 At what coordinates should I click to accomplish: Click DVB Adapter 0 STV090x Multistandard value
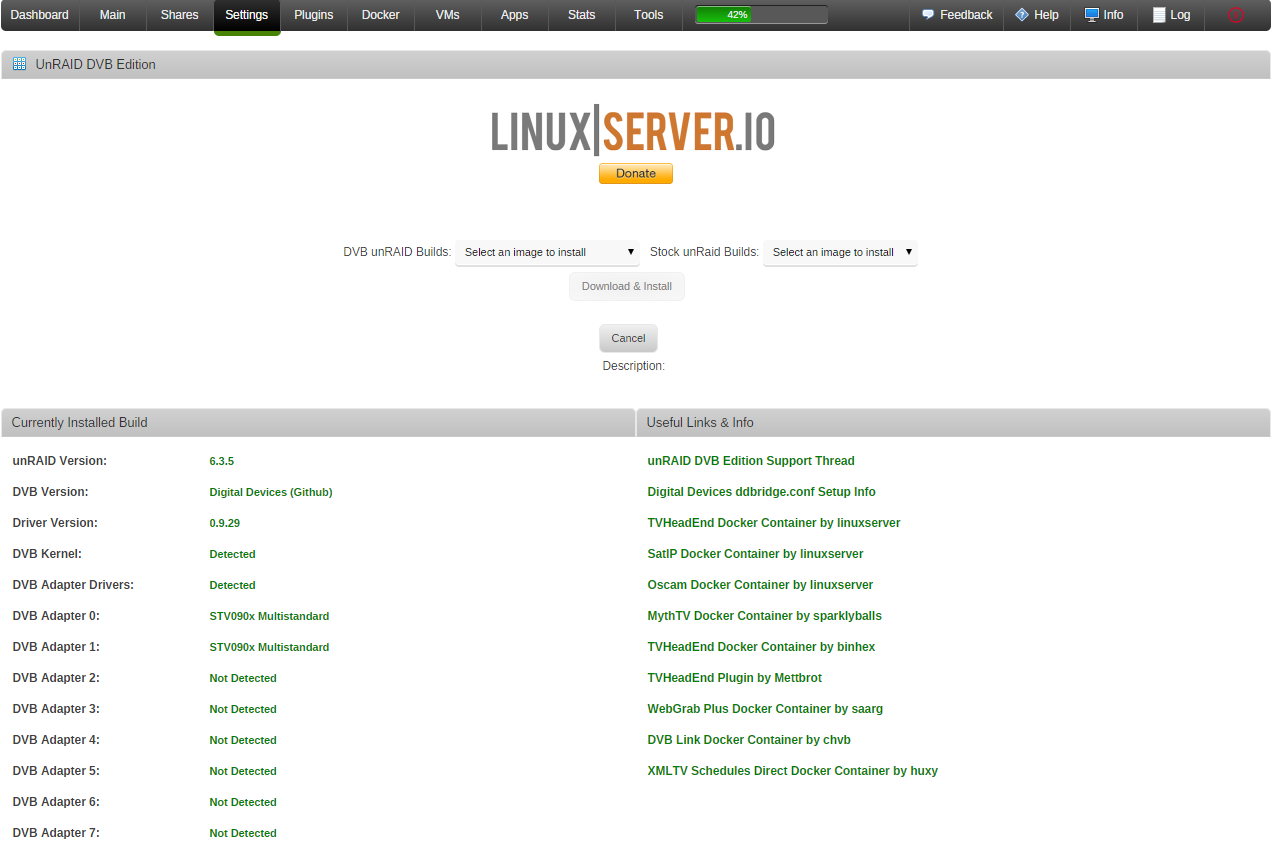tap(269, 617)
